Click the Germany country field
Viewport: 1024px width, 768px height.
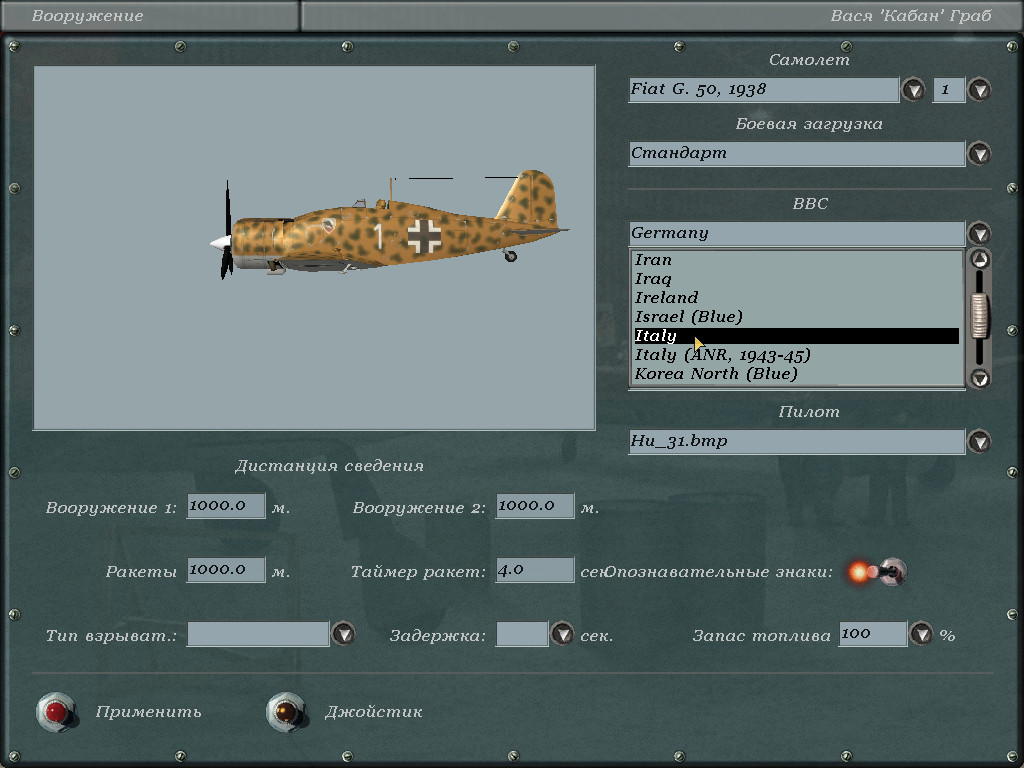tap(797, 233)
